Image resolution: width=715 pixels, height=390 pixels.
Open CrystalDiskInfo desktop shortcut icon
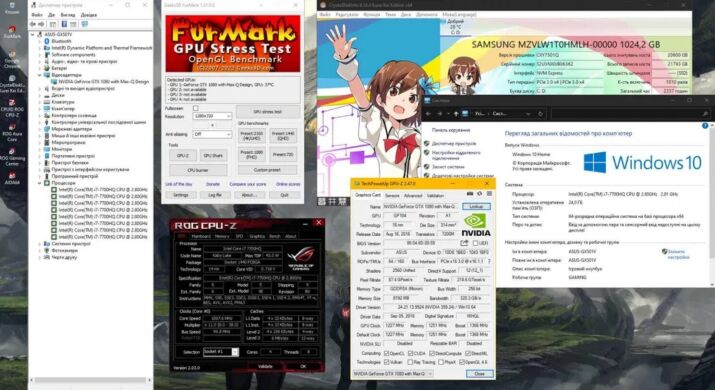click(x=12, y=83)
